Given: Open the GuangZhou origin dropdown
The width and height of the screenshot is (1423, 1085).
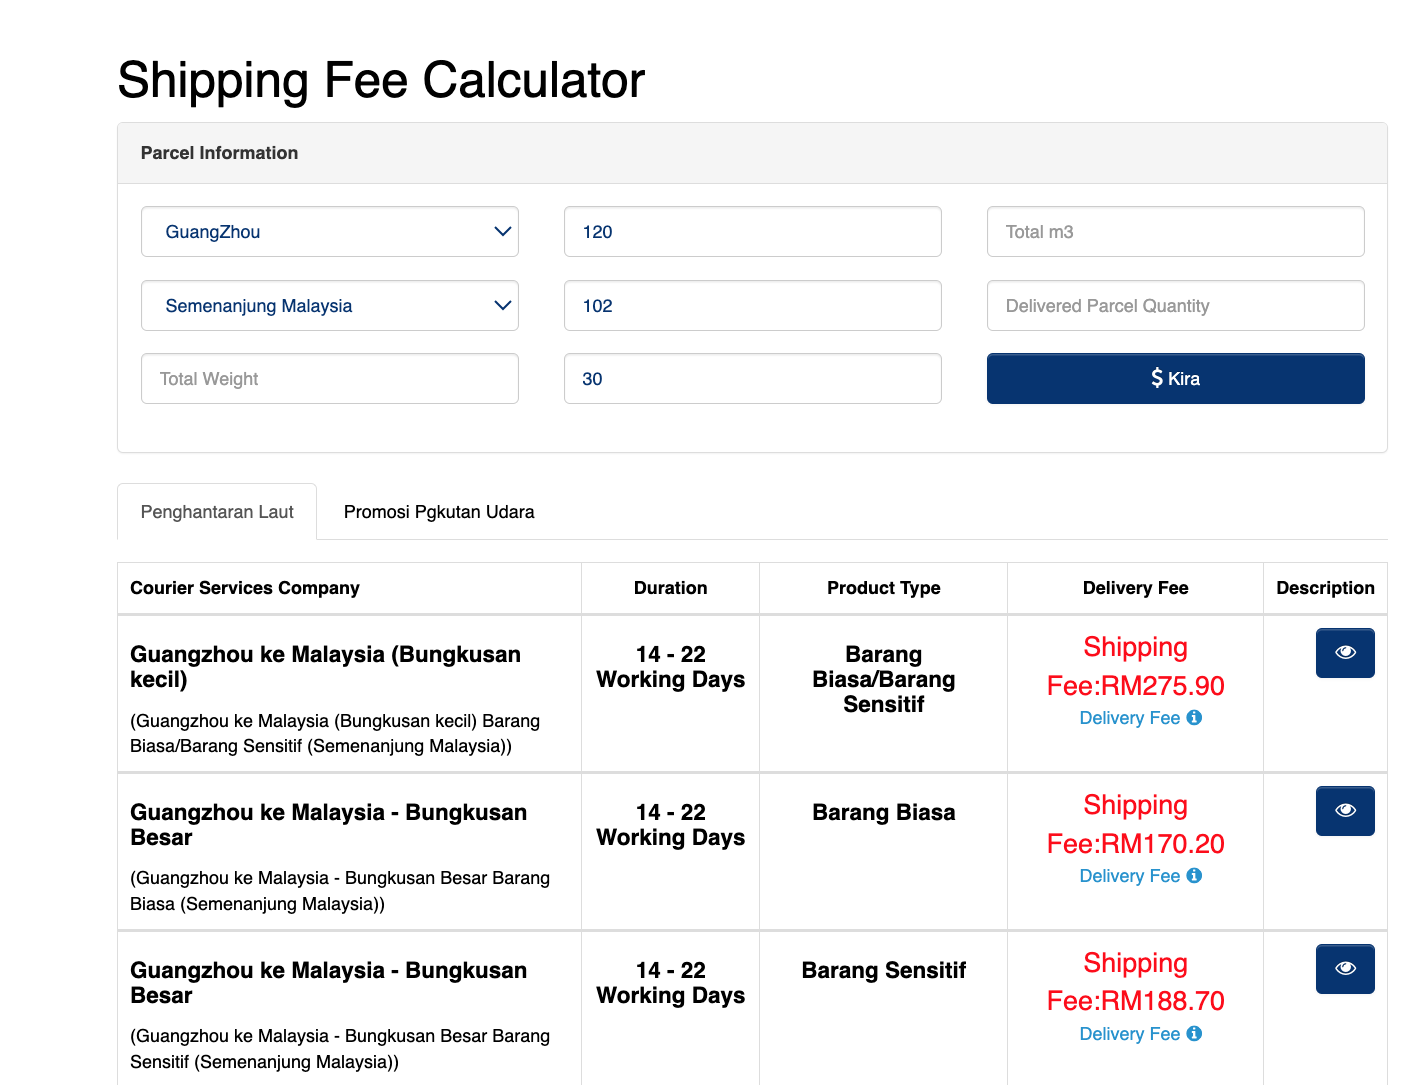Looking at the screenshot, I should click(x=329, y=232).
